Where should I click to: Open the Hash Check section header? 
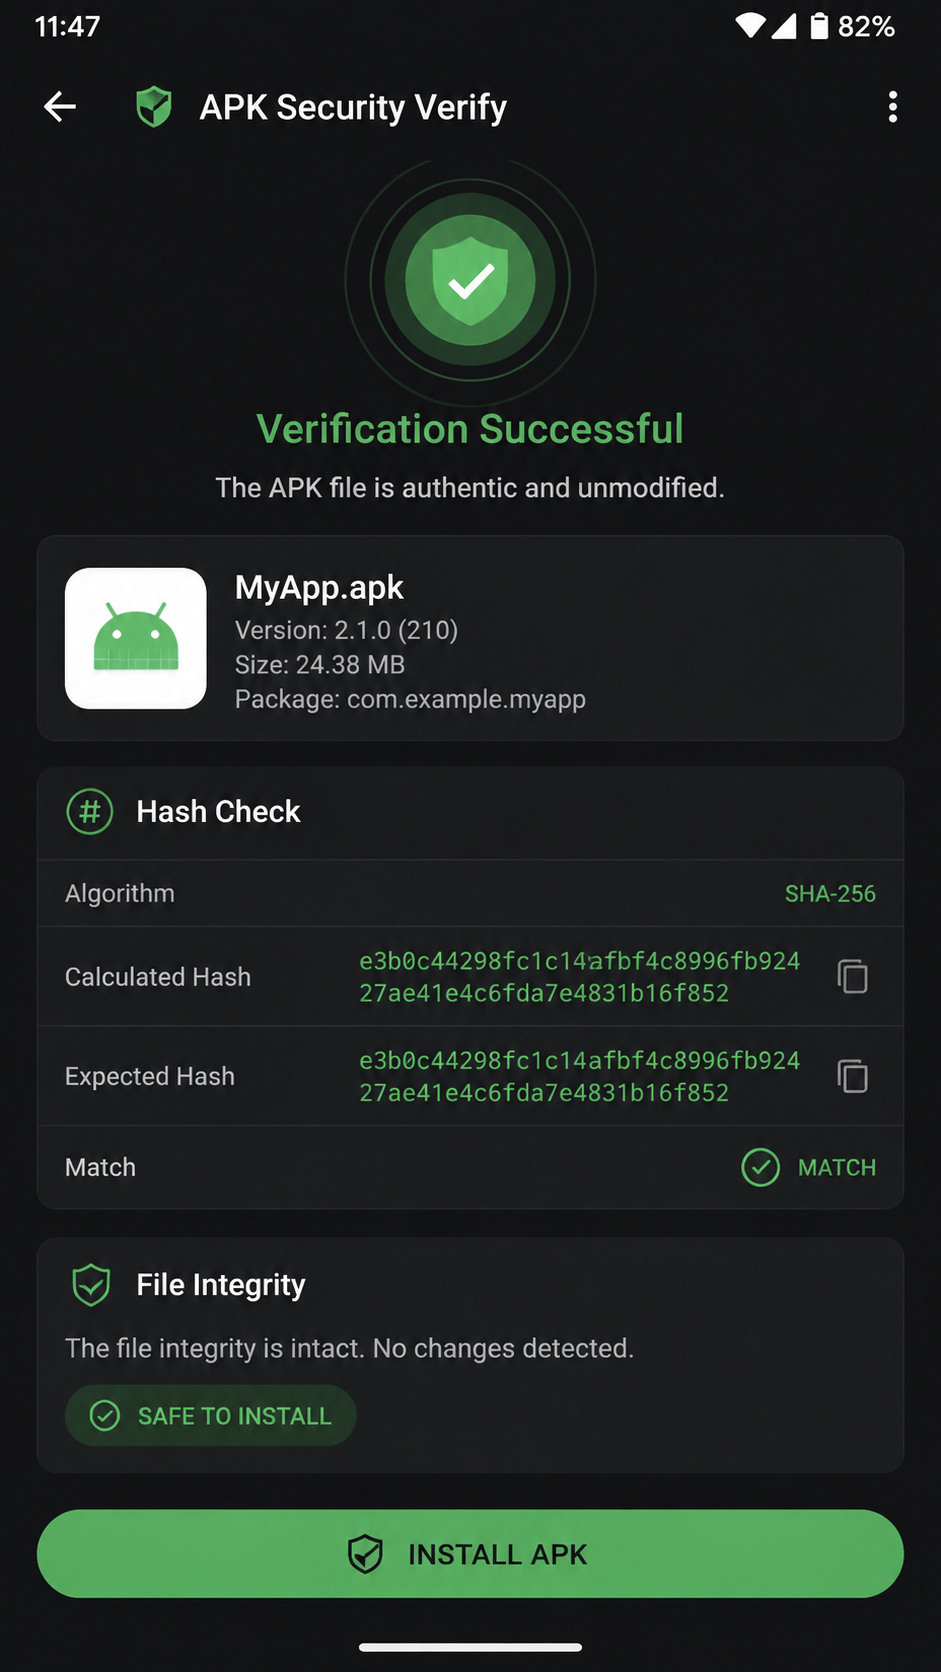click(470, 812)
